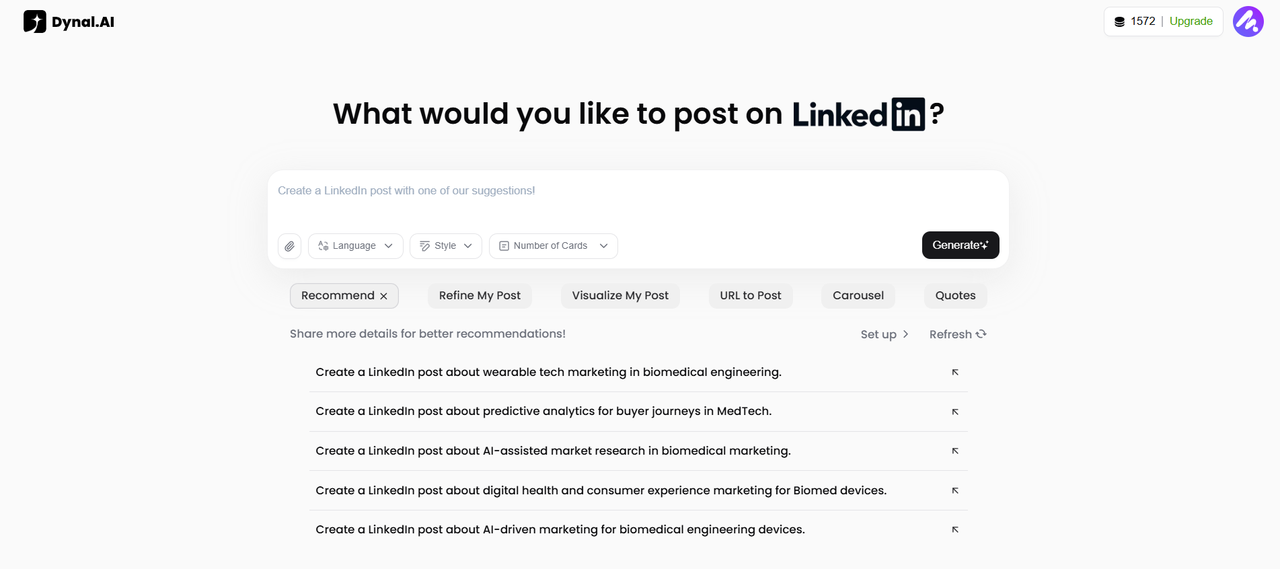Click arrow beside AI-assisted market research suggestion

pos(955,451)
